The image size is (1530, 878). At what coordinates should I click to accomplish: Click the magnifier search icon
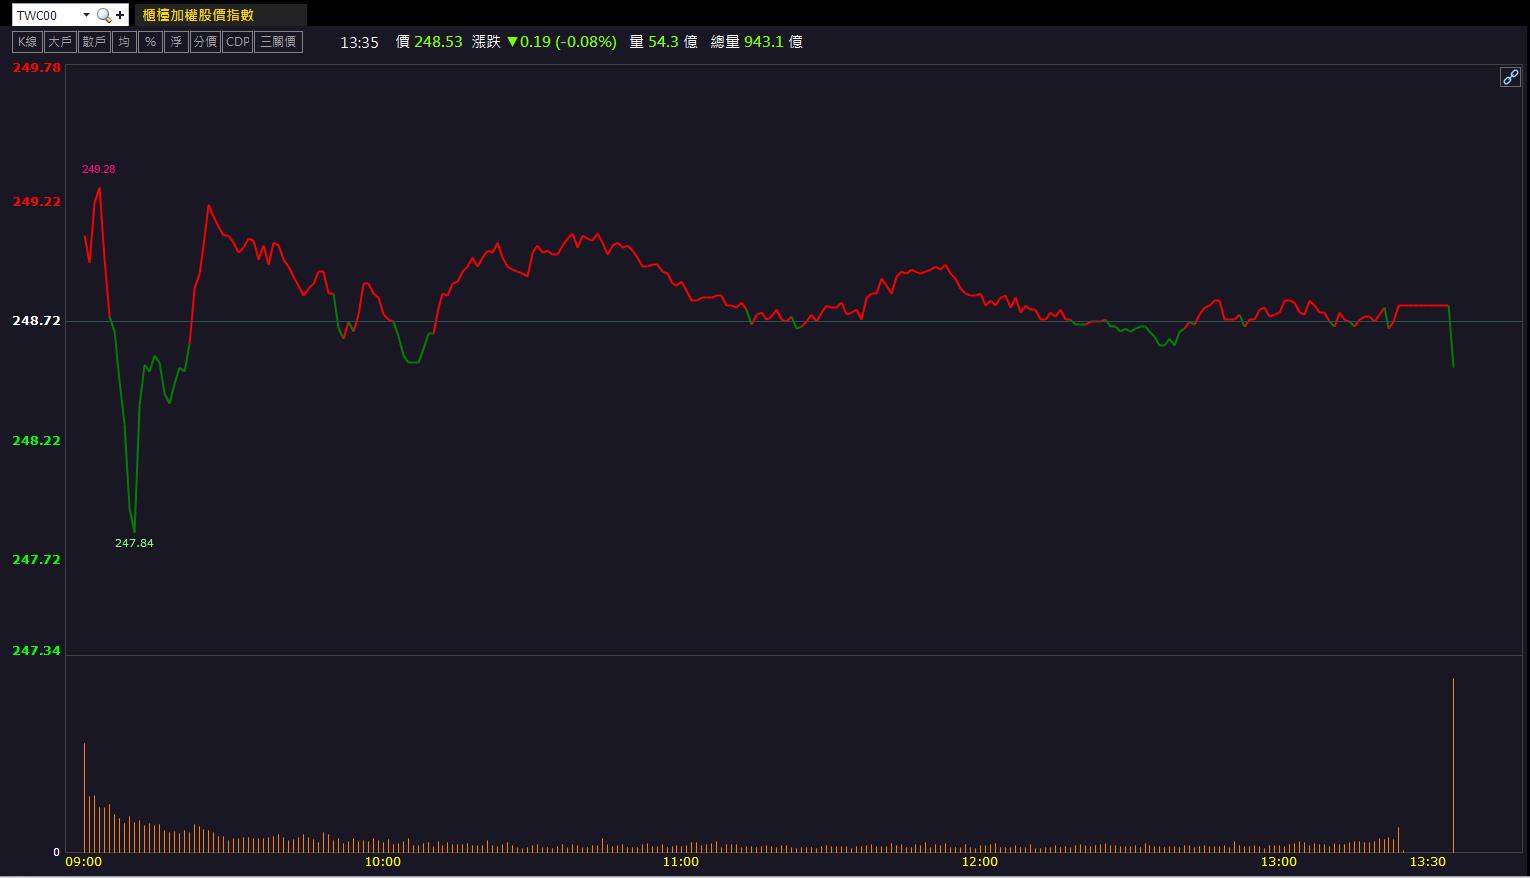pos(103,15)
